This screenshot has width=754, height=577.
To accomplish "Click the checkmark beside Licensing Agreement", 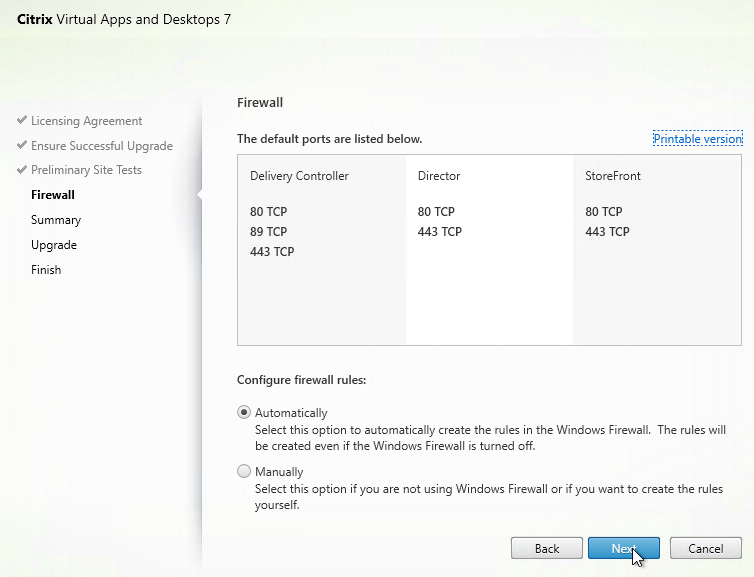I will pyautogui.click(x=22, y=120).
